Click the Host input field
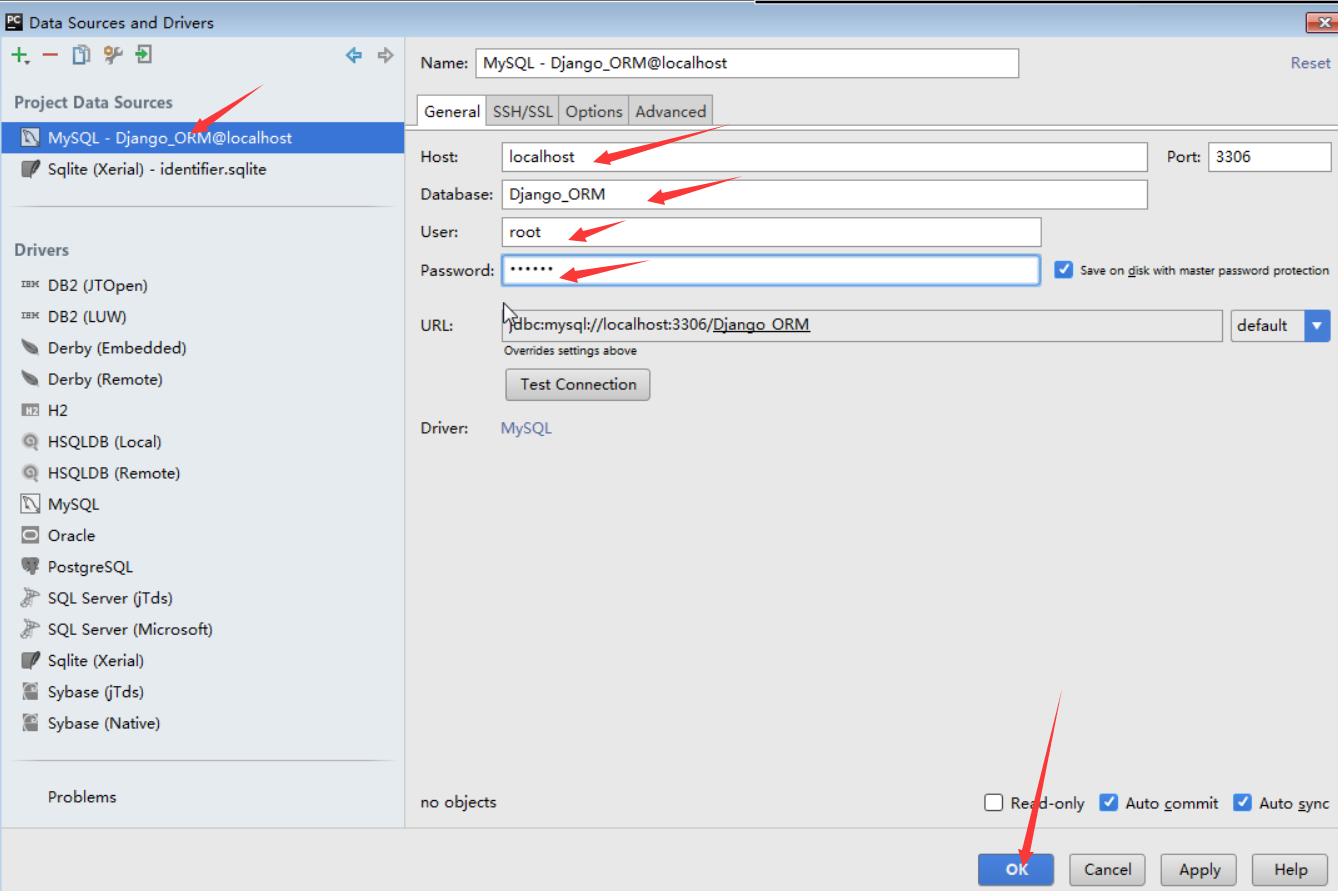This screenshot has width=1338, height=891. 825,157
